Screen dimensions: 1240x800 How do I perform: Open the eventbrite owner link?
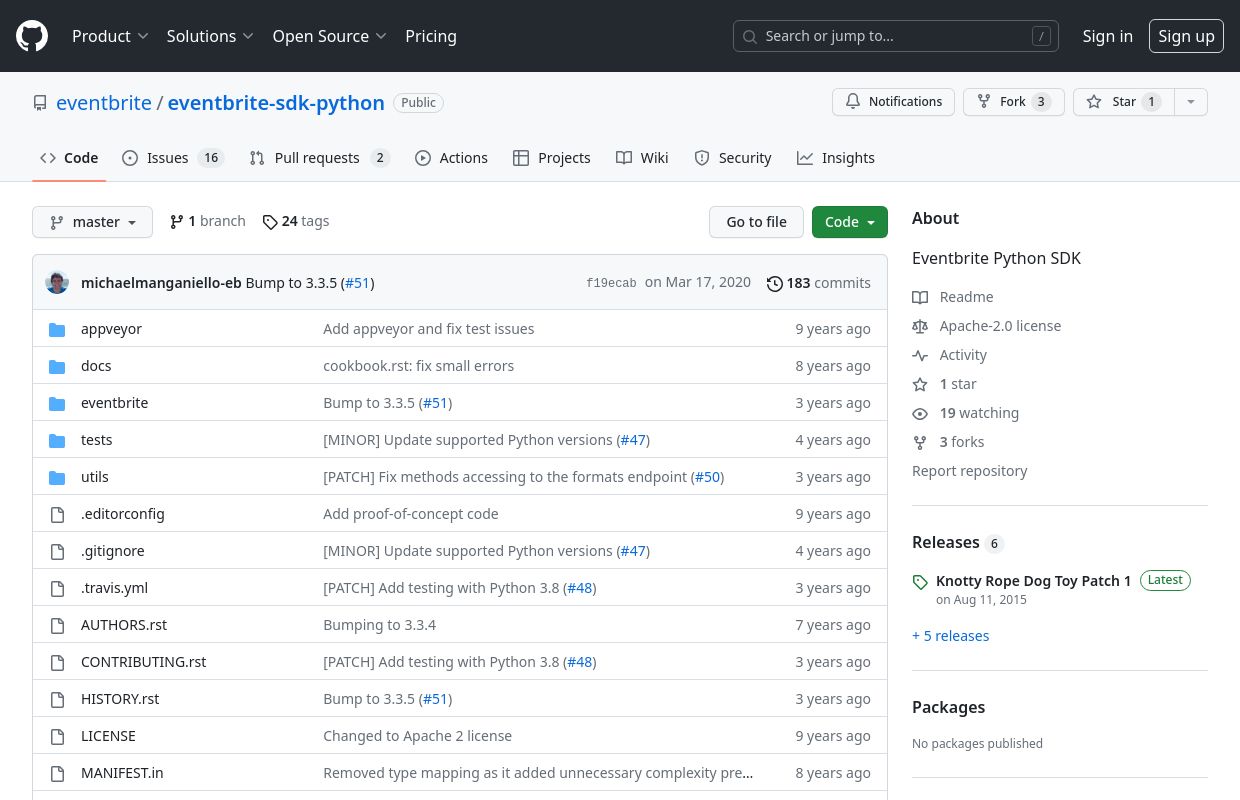[x=104, y=103]
